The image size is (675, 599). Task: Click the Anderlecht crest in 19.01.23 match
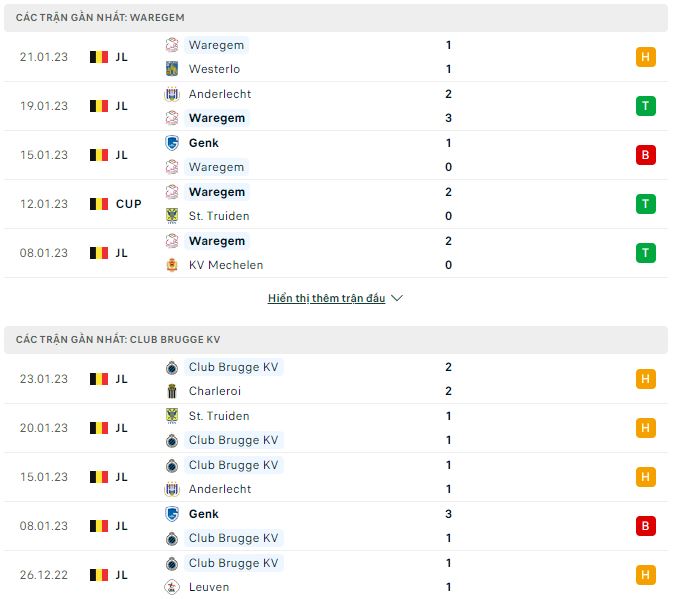172,94
